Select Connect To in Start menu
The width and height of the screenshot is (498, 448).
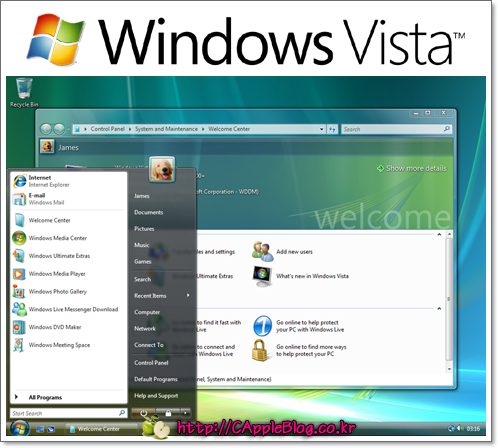(149, 345)
